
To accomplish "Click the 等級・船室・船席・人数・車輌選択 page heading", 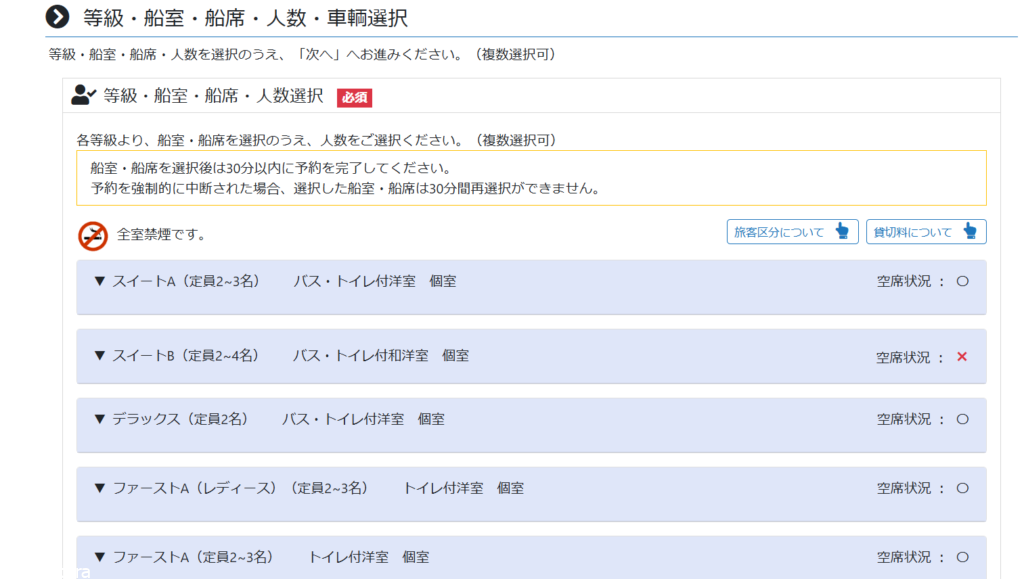I will point(245,18).
